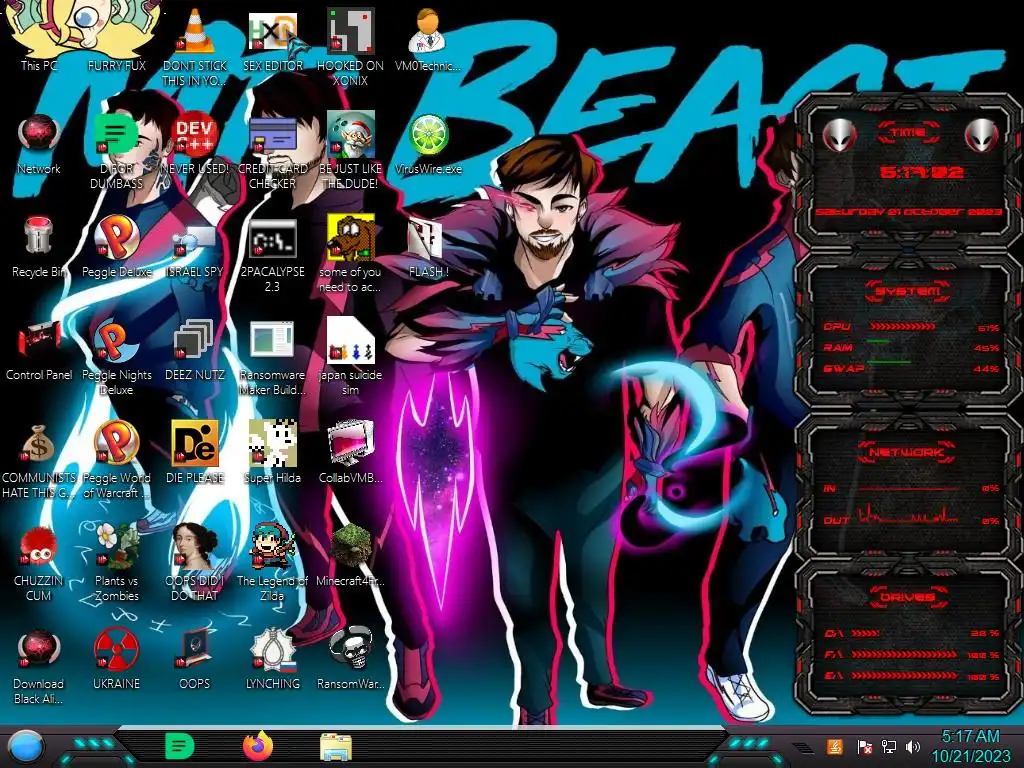Open Action Center flag tray icon
The image size is (1024, 768).
[863, 746]
